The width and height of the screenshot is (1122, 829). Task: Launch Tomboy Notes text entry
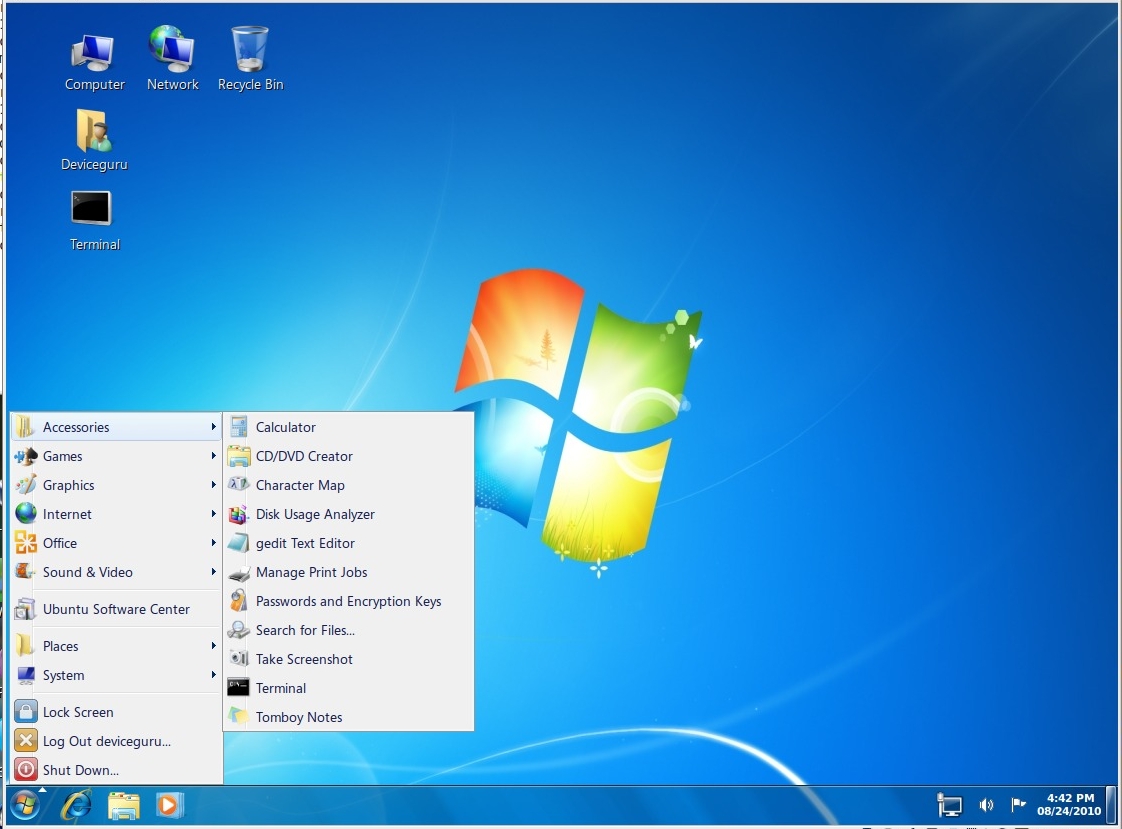[299, 717]
